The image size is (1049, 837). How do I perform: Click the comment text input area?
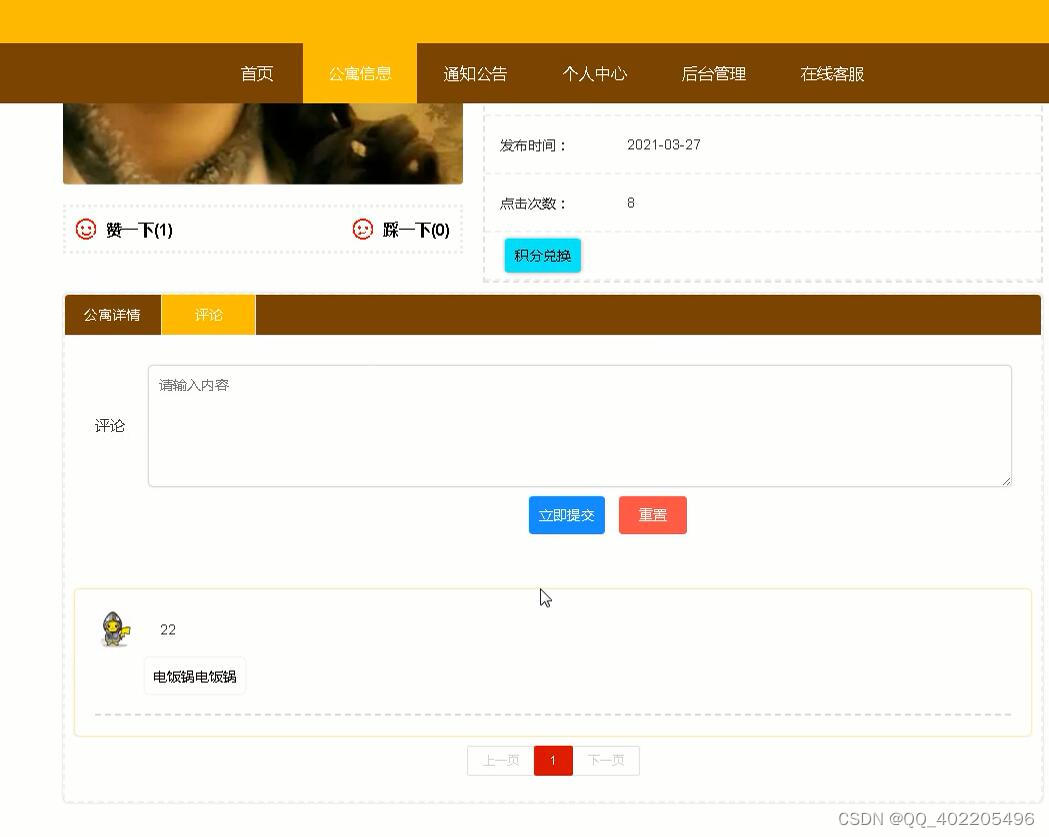coord(580,425)
